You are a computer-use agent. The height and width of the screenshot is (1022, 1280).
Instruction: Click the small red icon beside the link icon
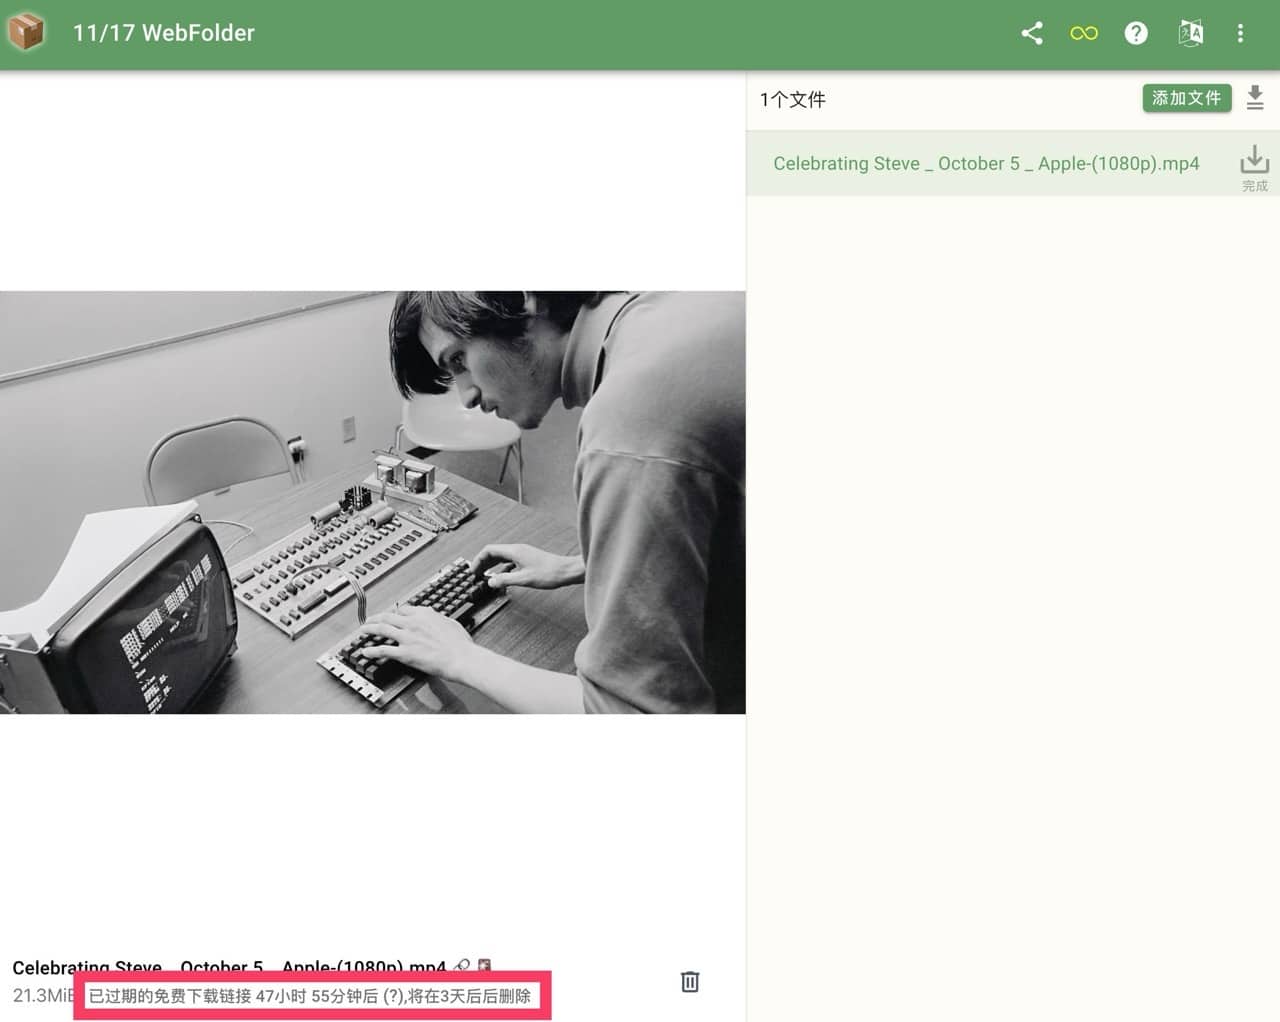[x=484, y=966]
